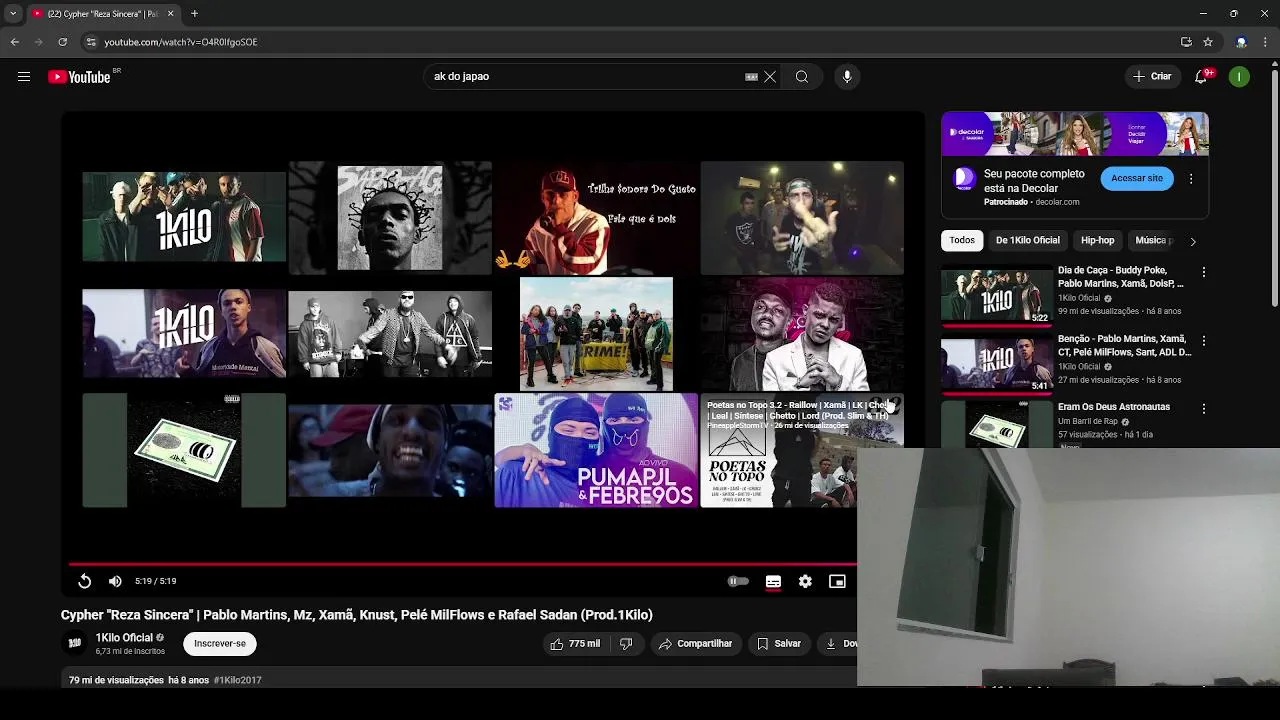Save video with Salvar button
1280x720 pixels.
[x=779, y=644]
